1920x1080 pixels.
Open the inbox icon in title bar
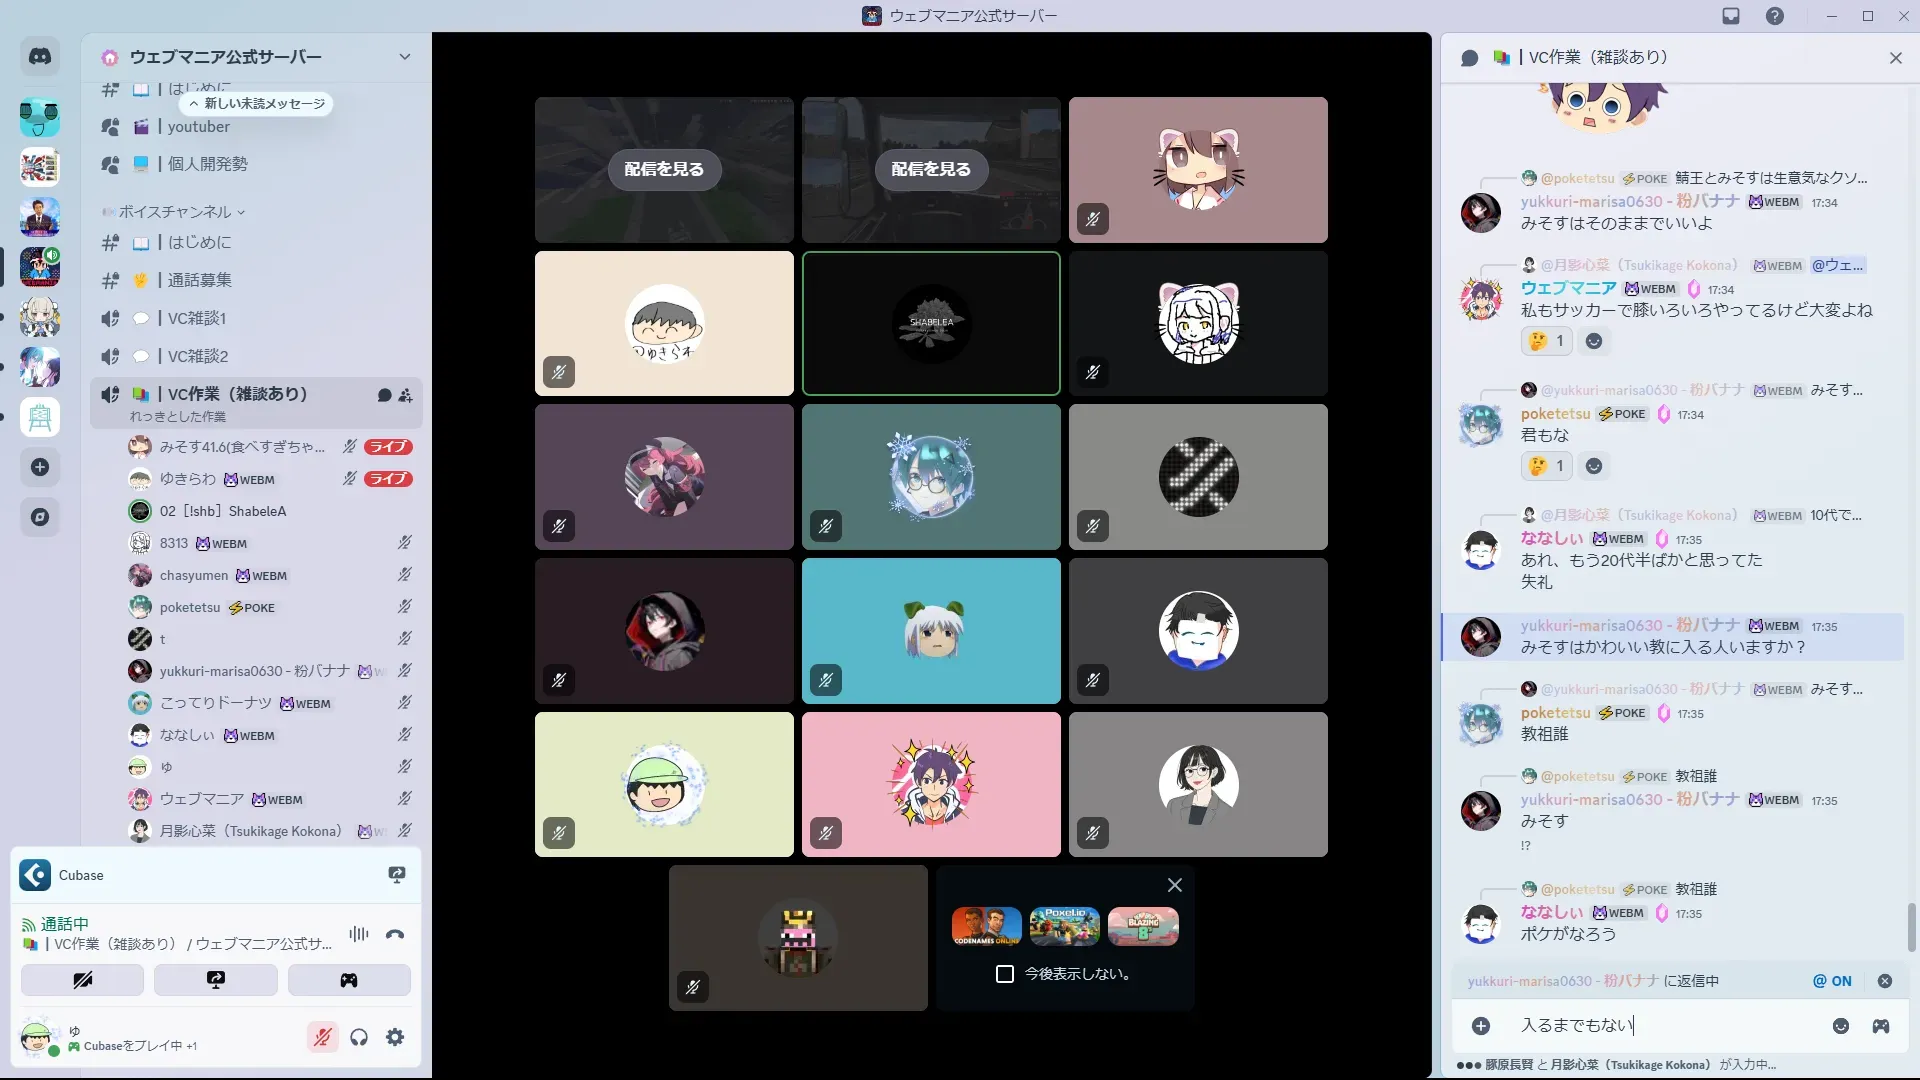coord(1731,16)
